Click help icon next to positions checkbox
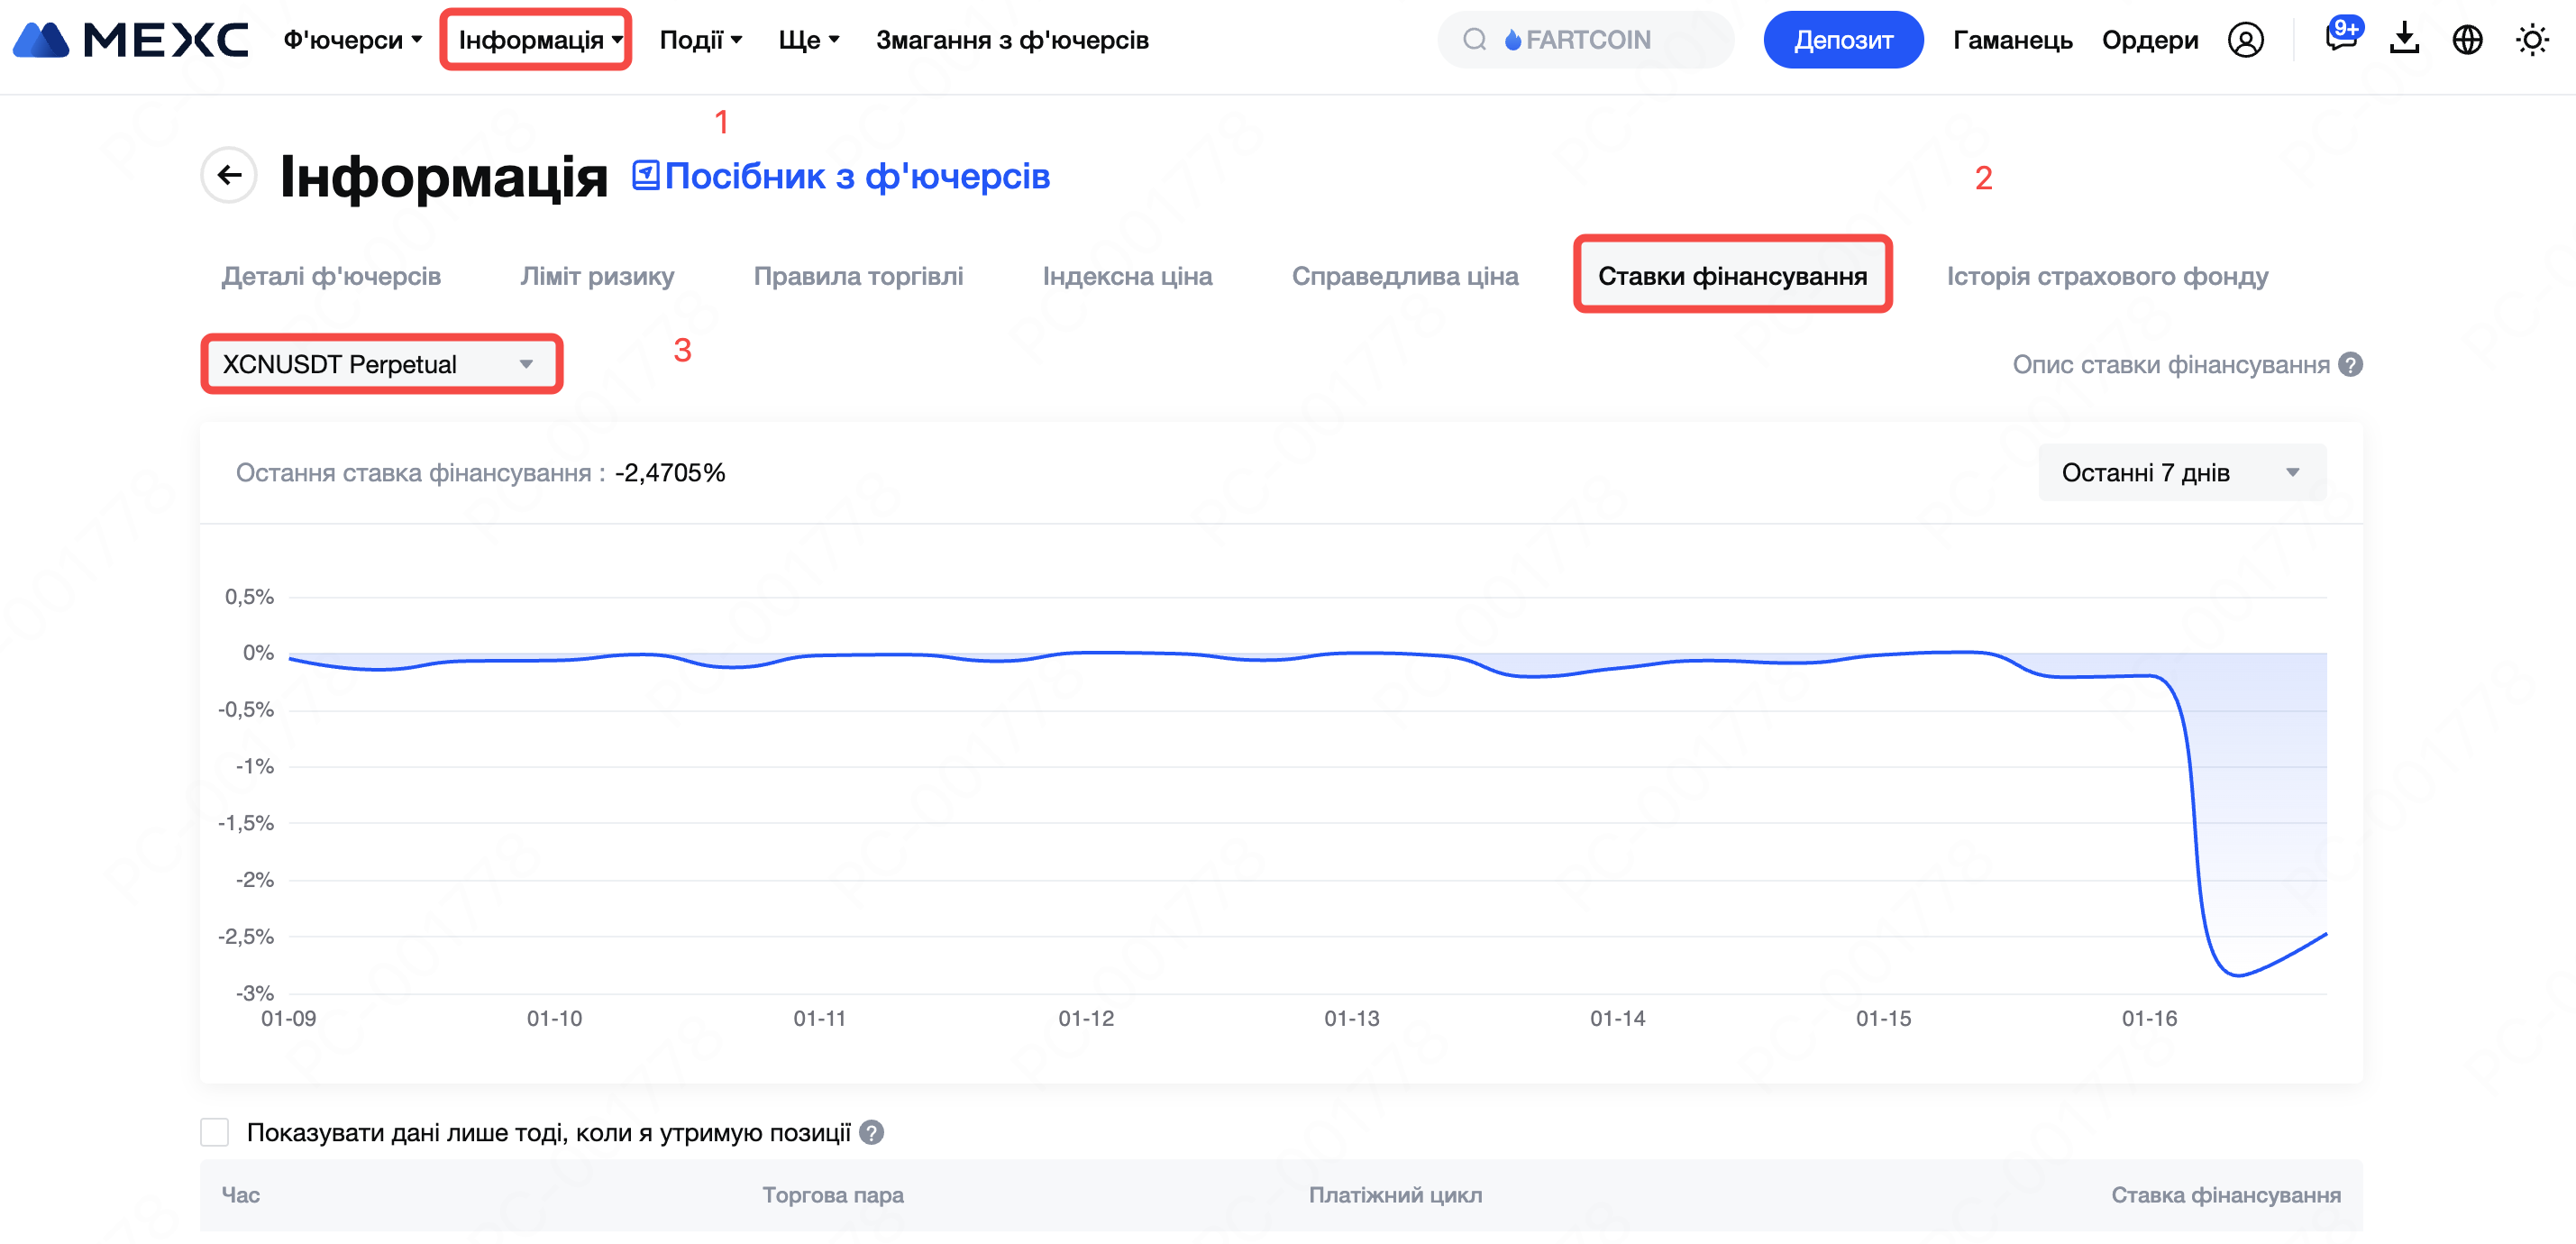The height and width of the screenshot is (1244, 2576). coord(871,1132)
